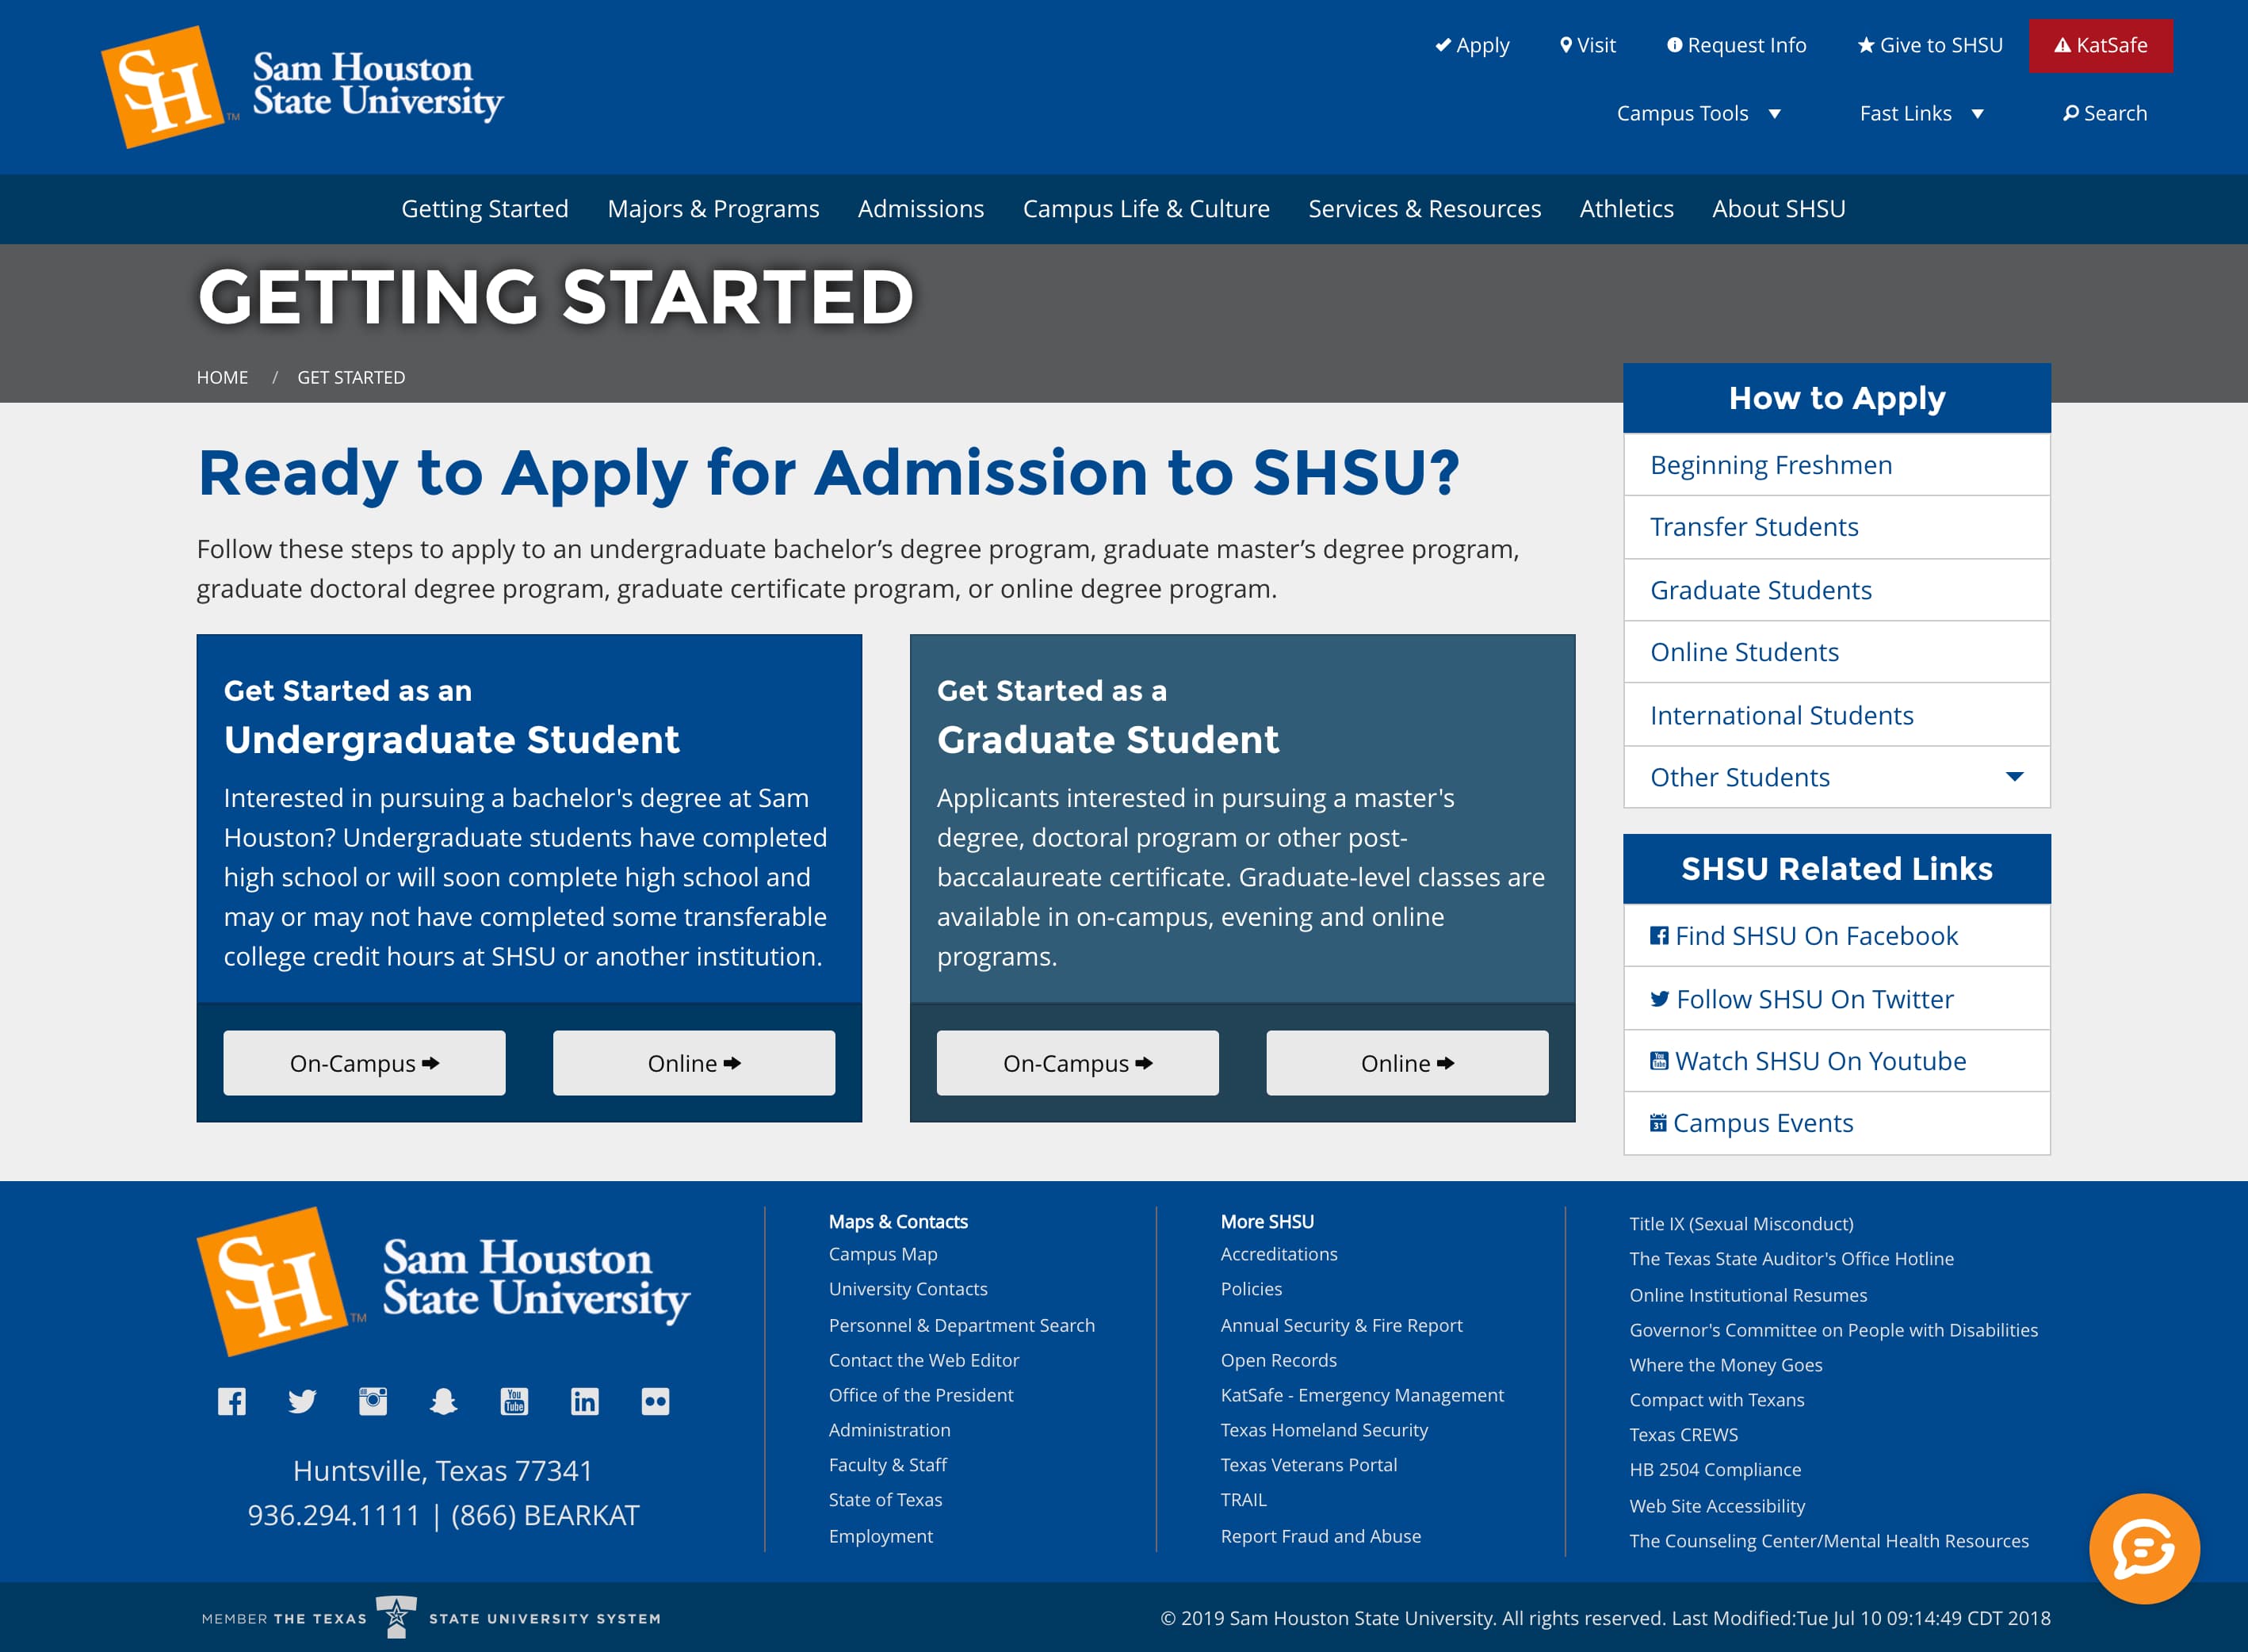Choose Graduate On-Campus button

point(1078,1063)
